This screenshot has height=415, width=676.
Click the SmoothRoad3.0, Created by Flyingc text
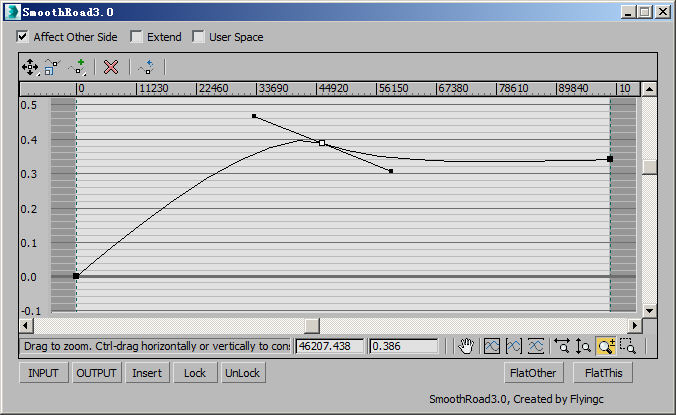tap(516, 399)
